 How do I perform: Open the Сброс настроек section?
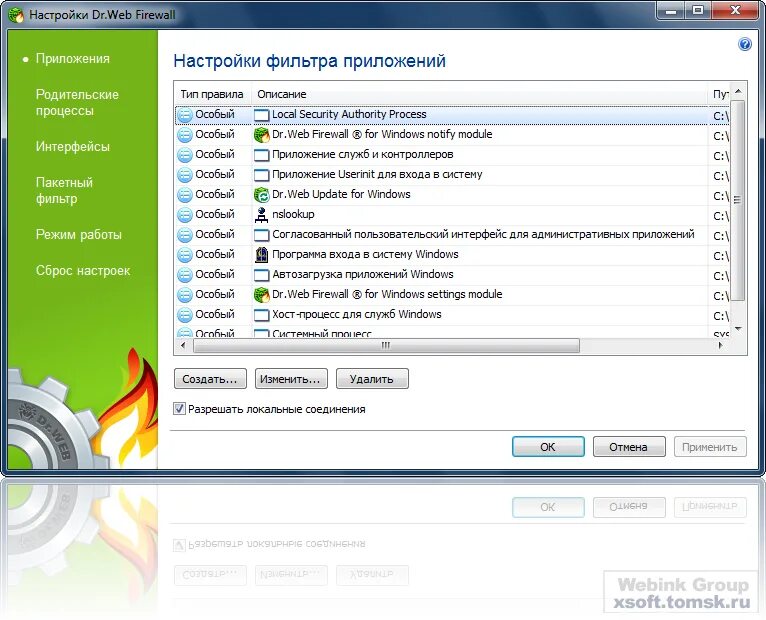[x=83, y=271]
